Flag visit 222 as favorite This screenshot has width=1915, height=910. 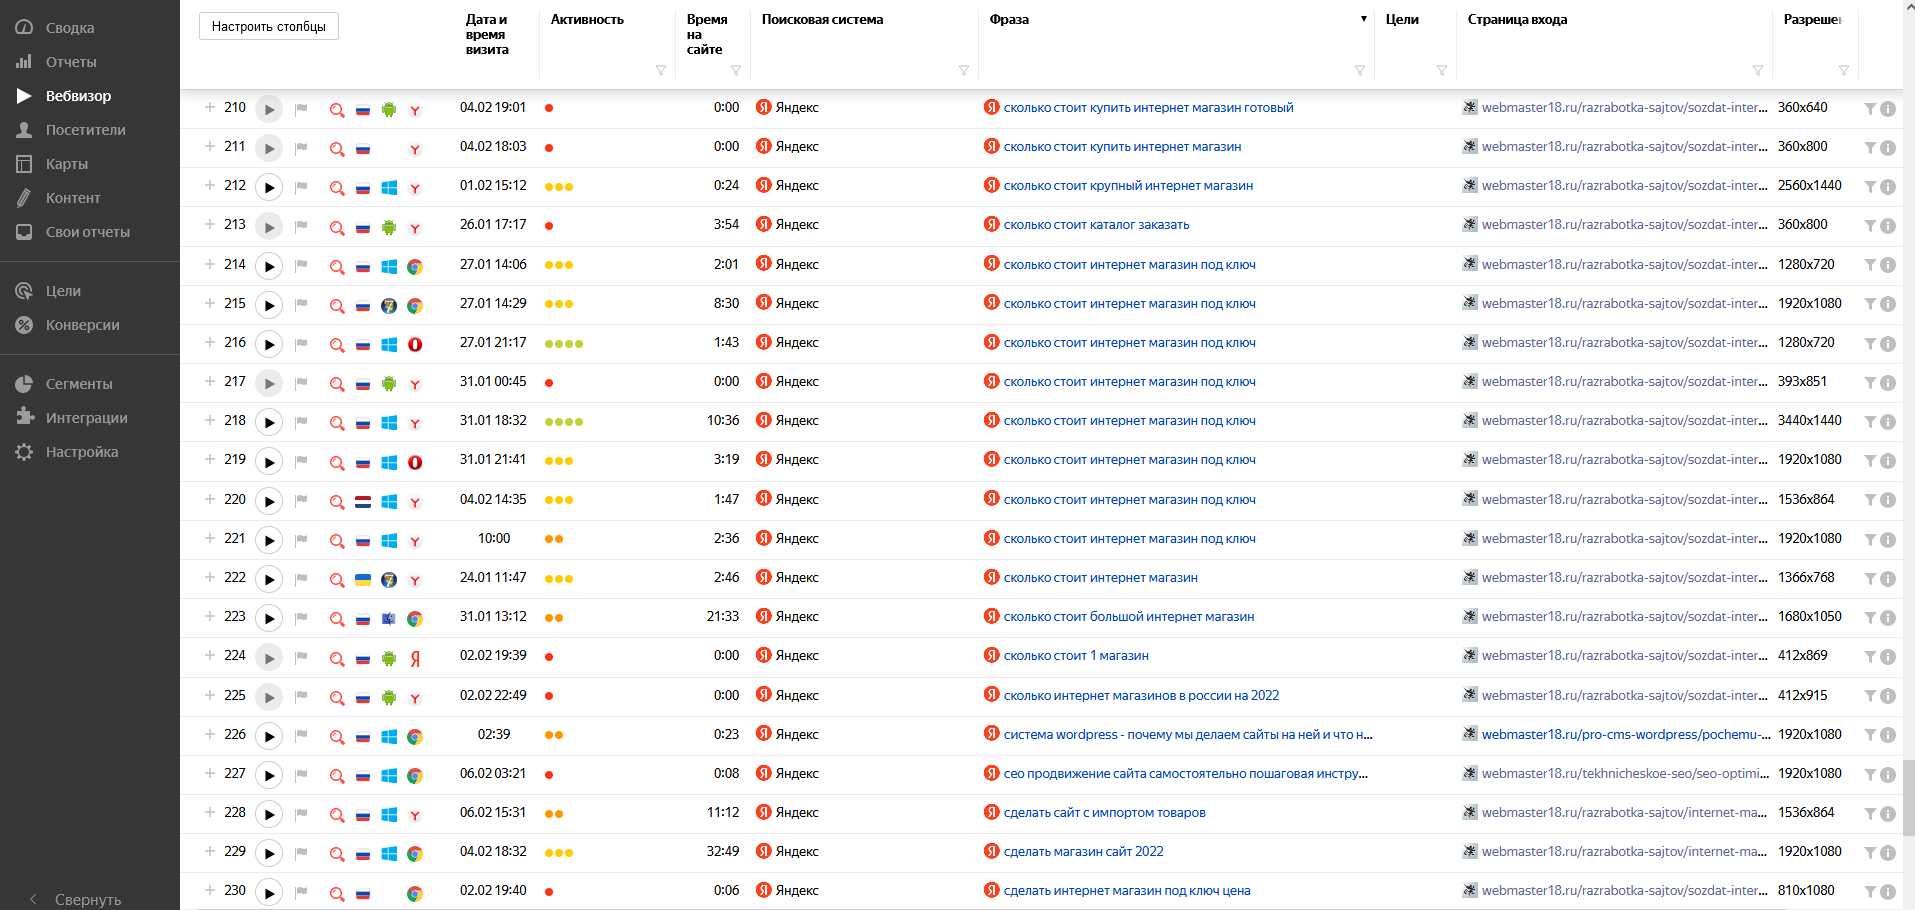(301, 579)
